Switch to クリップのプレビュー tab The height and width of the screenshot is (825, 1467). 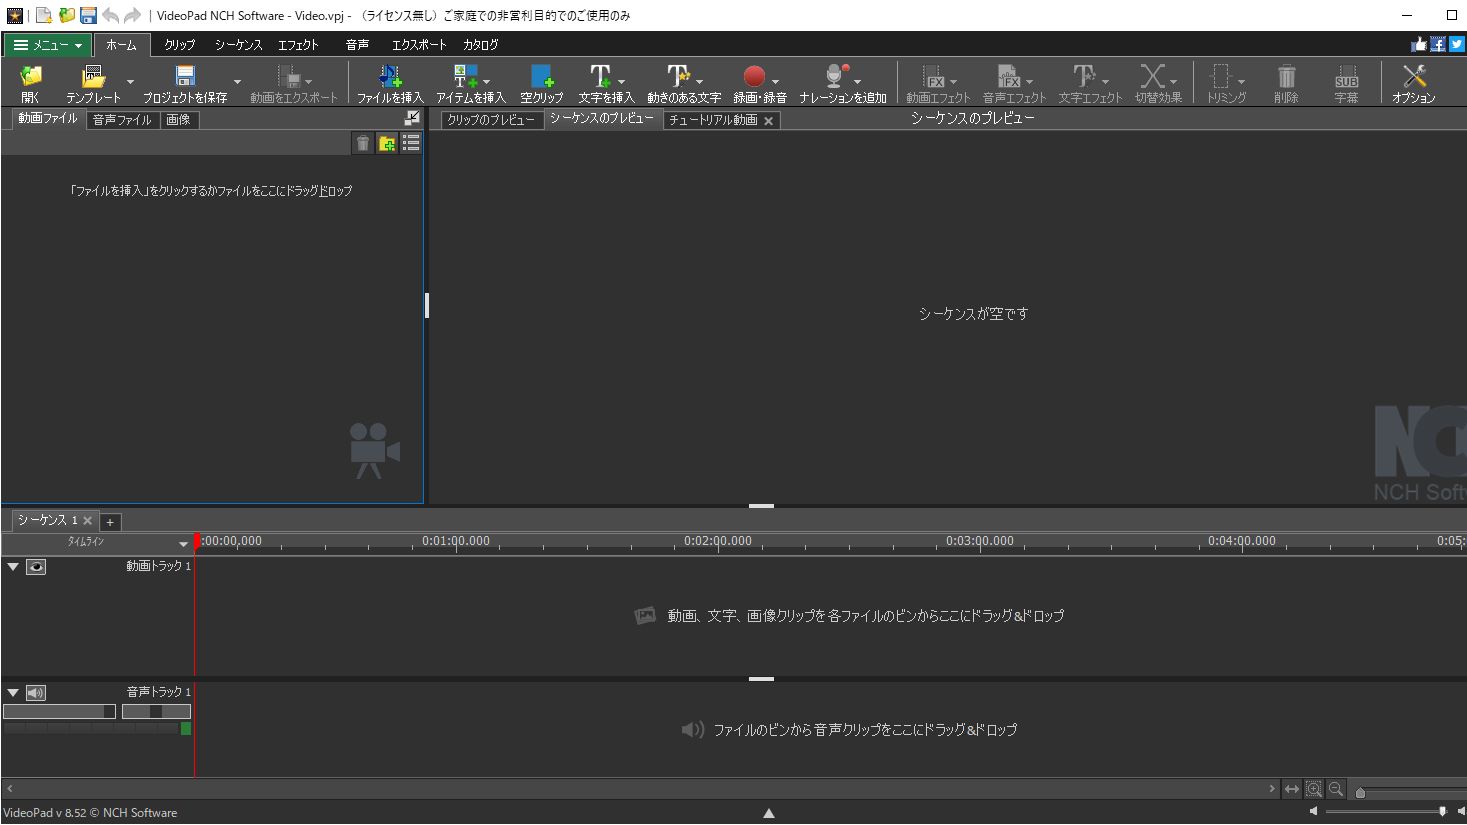pos(491,120)
